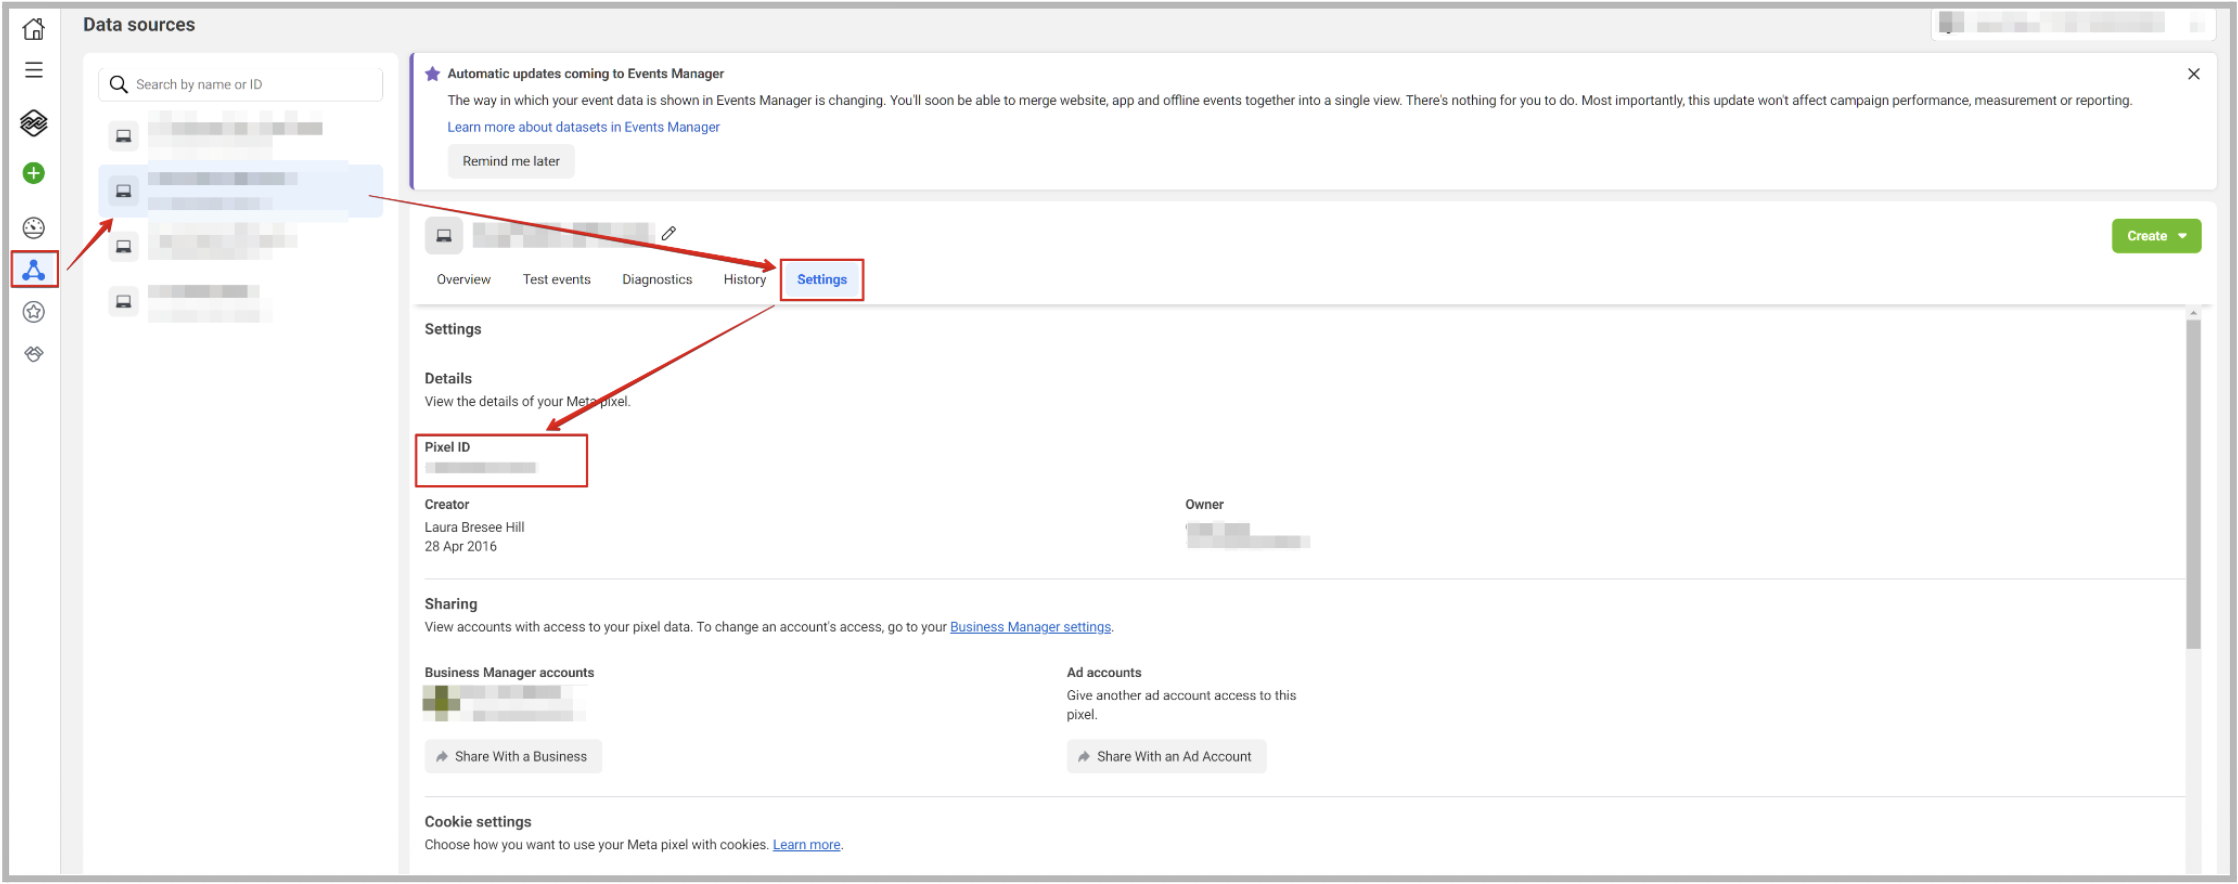Select the third pixel data source in the list
Viewport: 2238px width, 884px height.
(x=240, y=246)
